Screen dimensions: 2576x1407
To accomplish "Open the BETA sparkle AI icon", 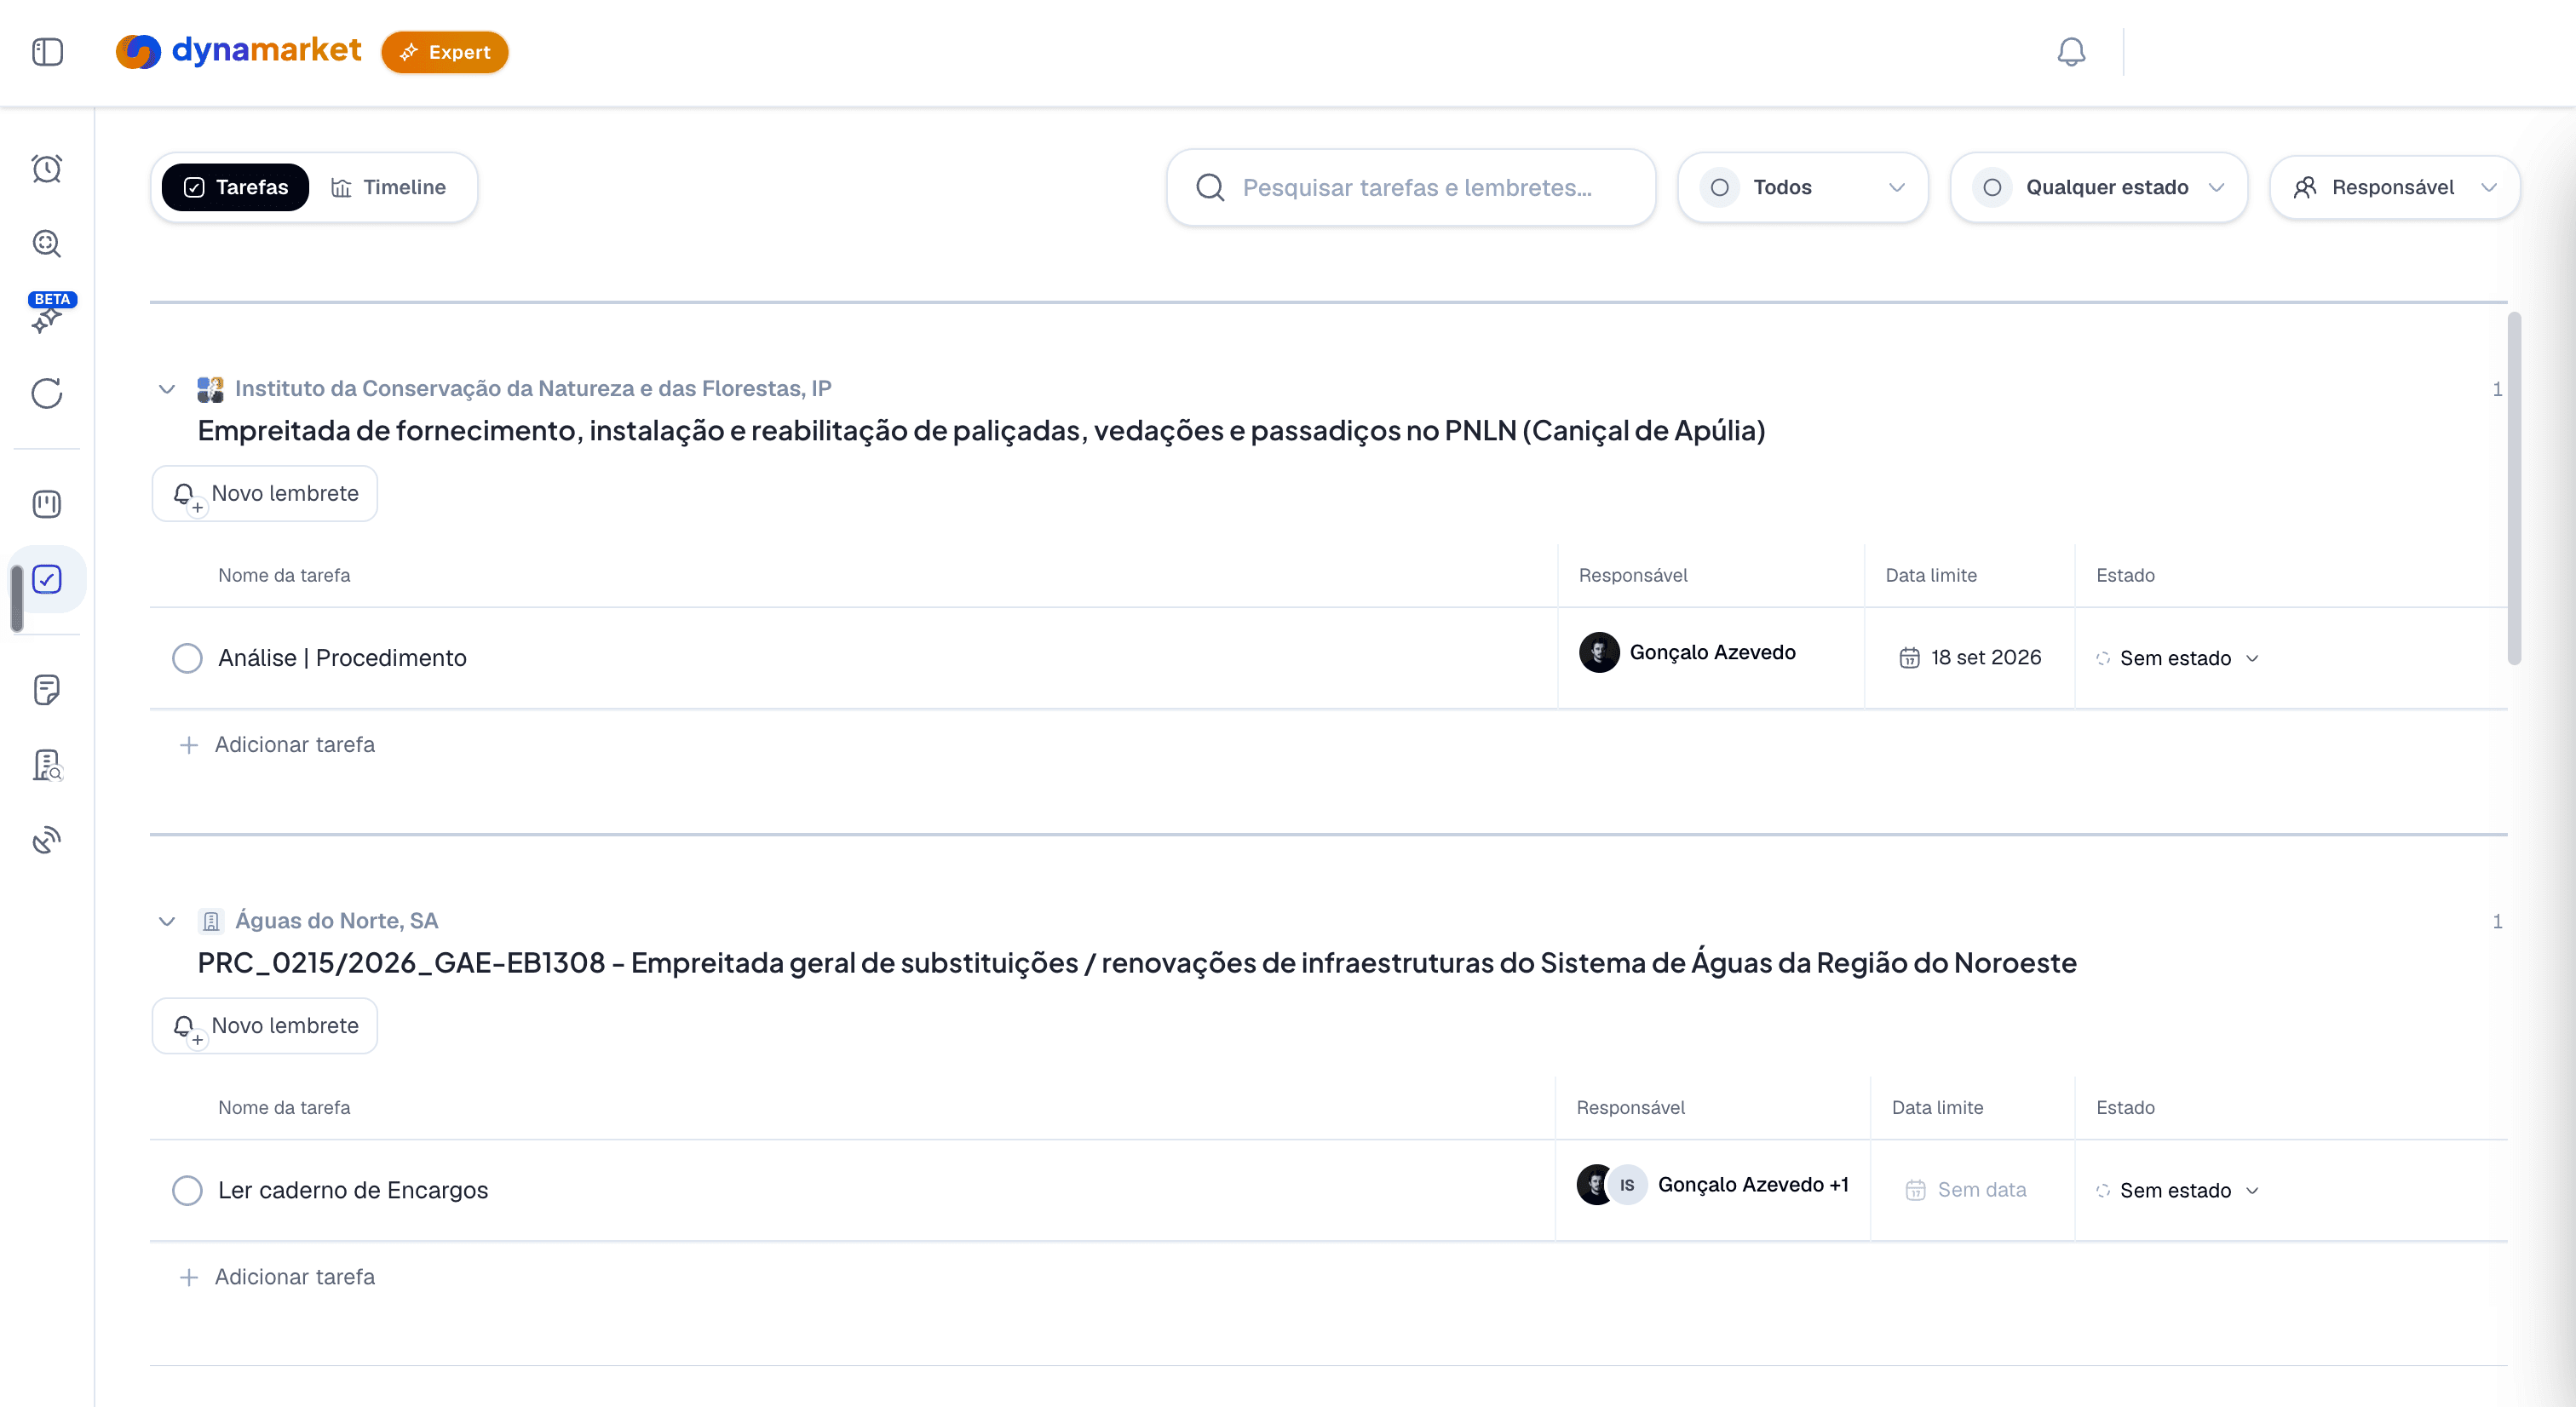I will (x=47, y=314).
